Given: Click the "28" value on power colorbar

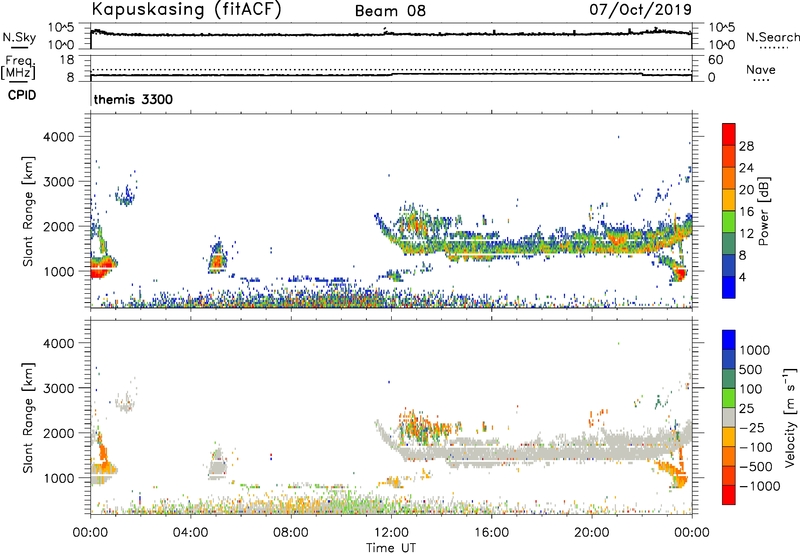Looking at the screenshot, I should [x=746, y=146].
